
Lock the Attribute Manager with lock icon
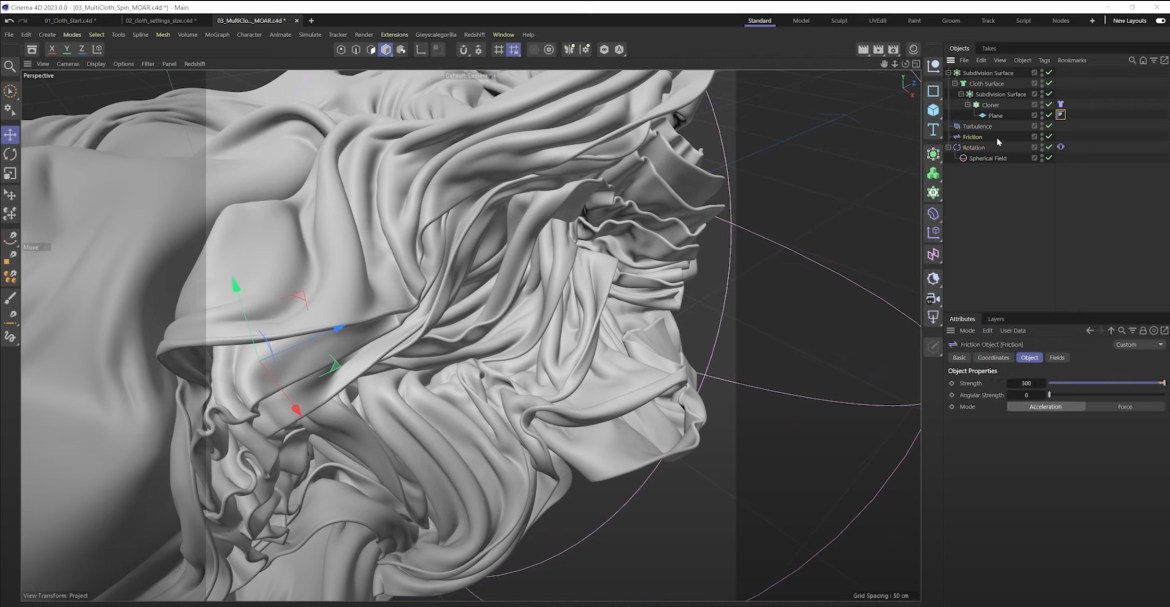point(1142,331)
